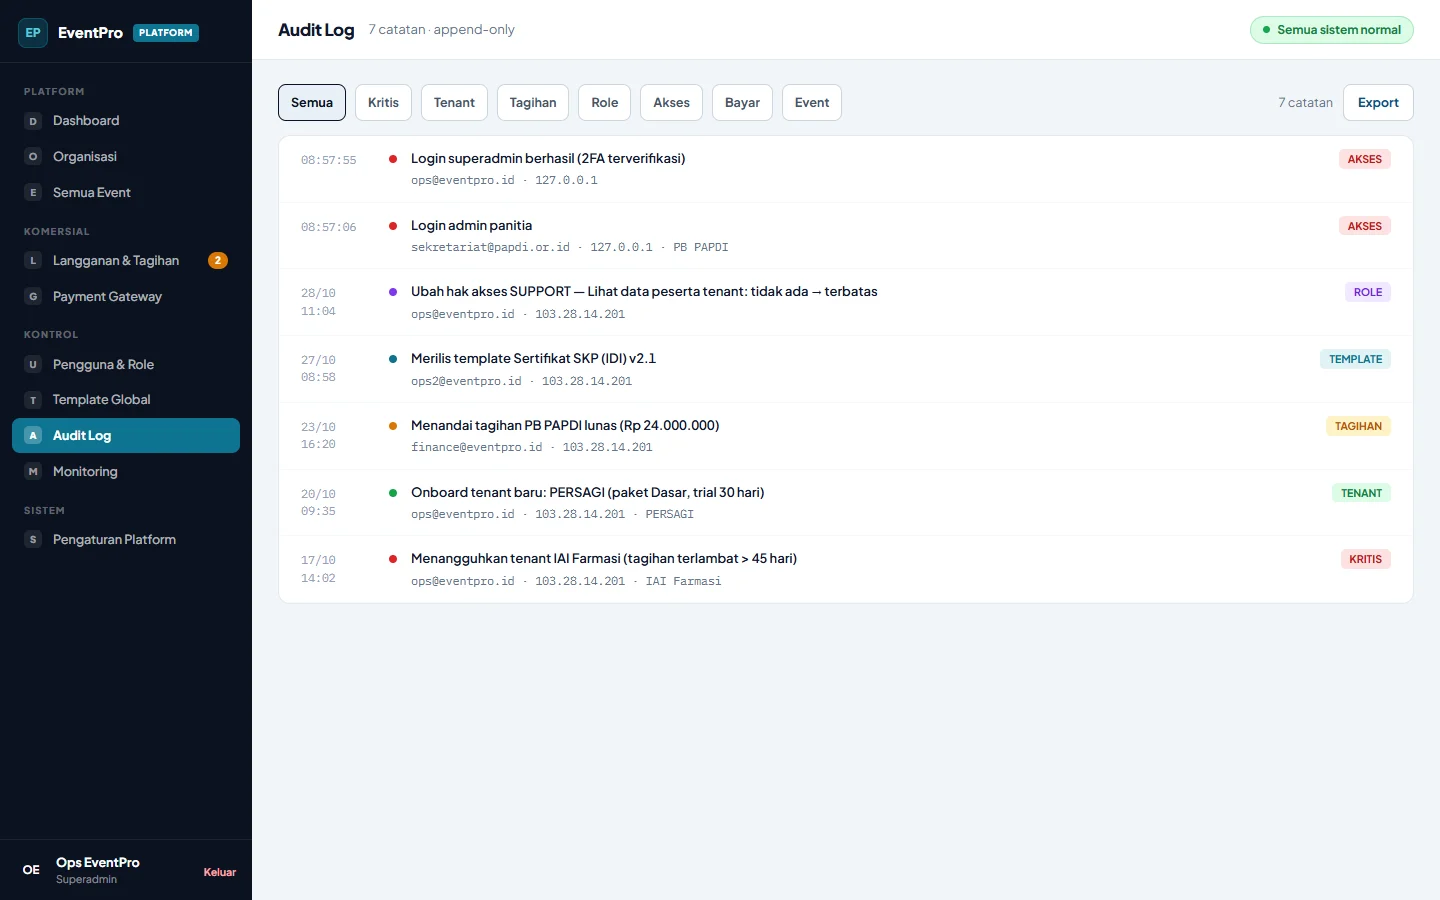Image resolution: width=1440 pixels, height=900 pixels.
Task: Go to Monitoring page
Action: coord(126,472)
